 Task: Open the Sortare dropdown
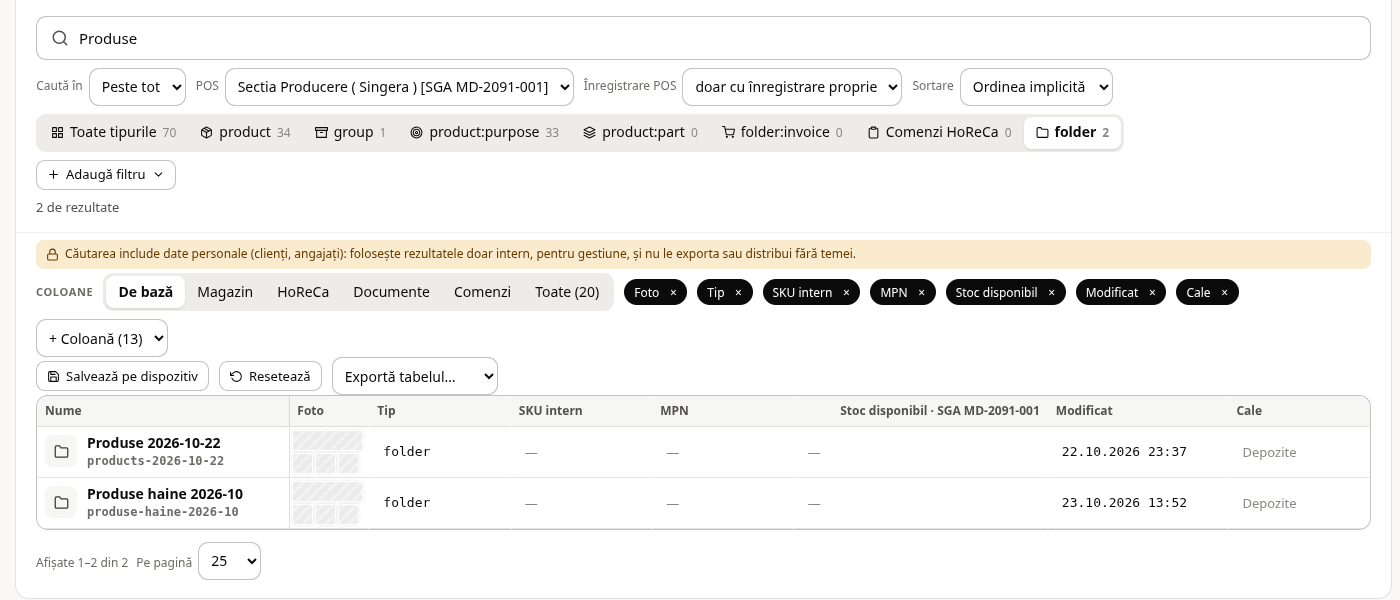pos(1036,87)
